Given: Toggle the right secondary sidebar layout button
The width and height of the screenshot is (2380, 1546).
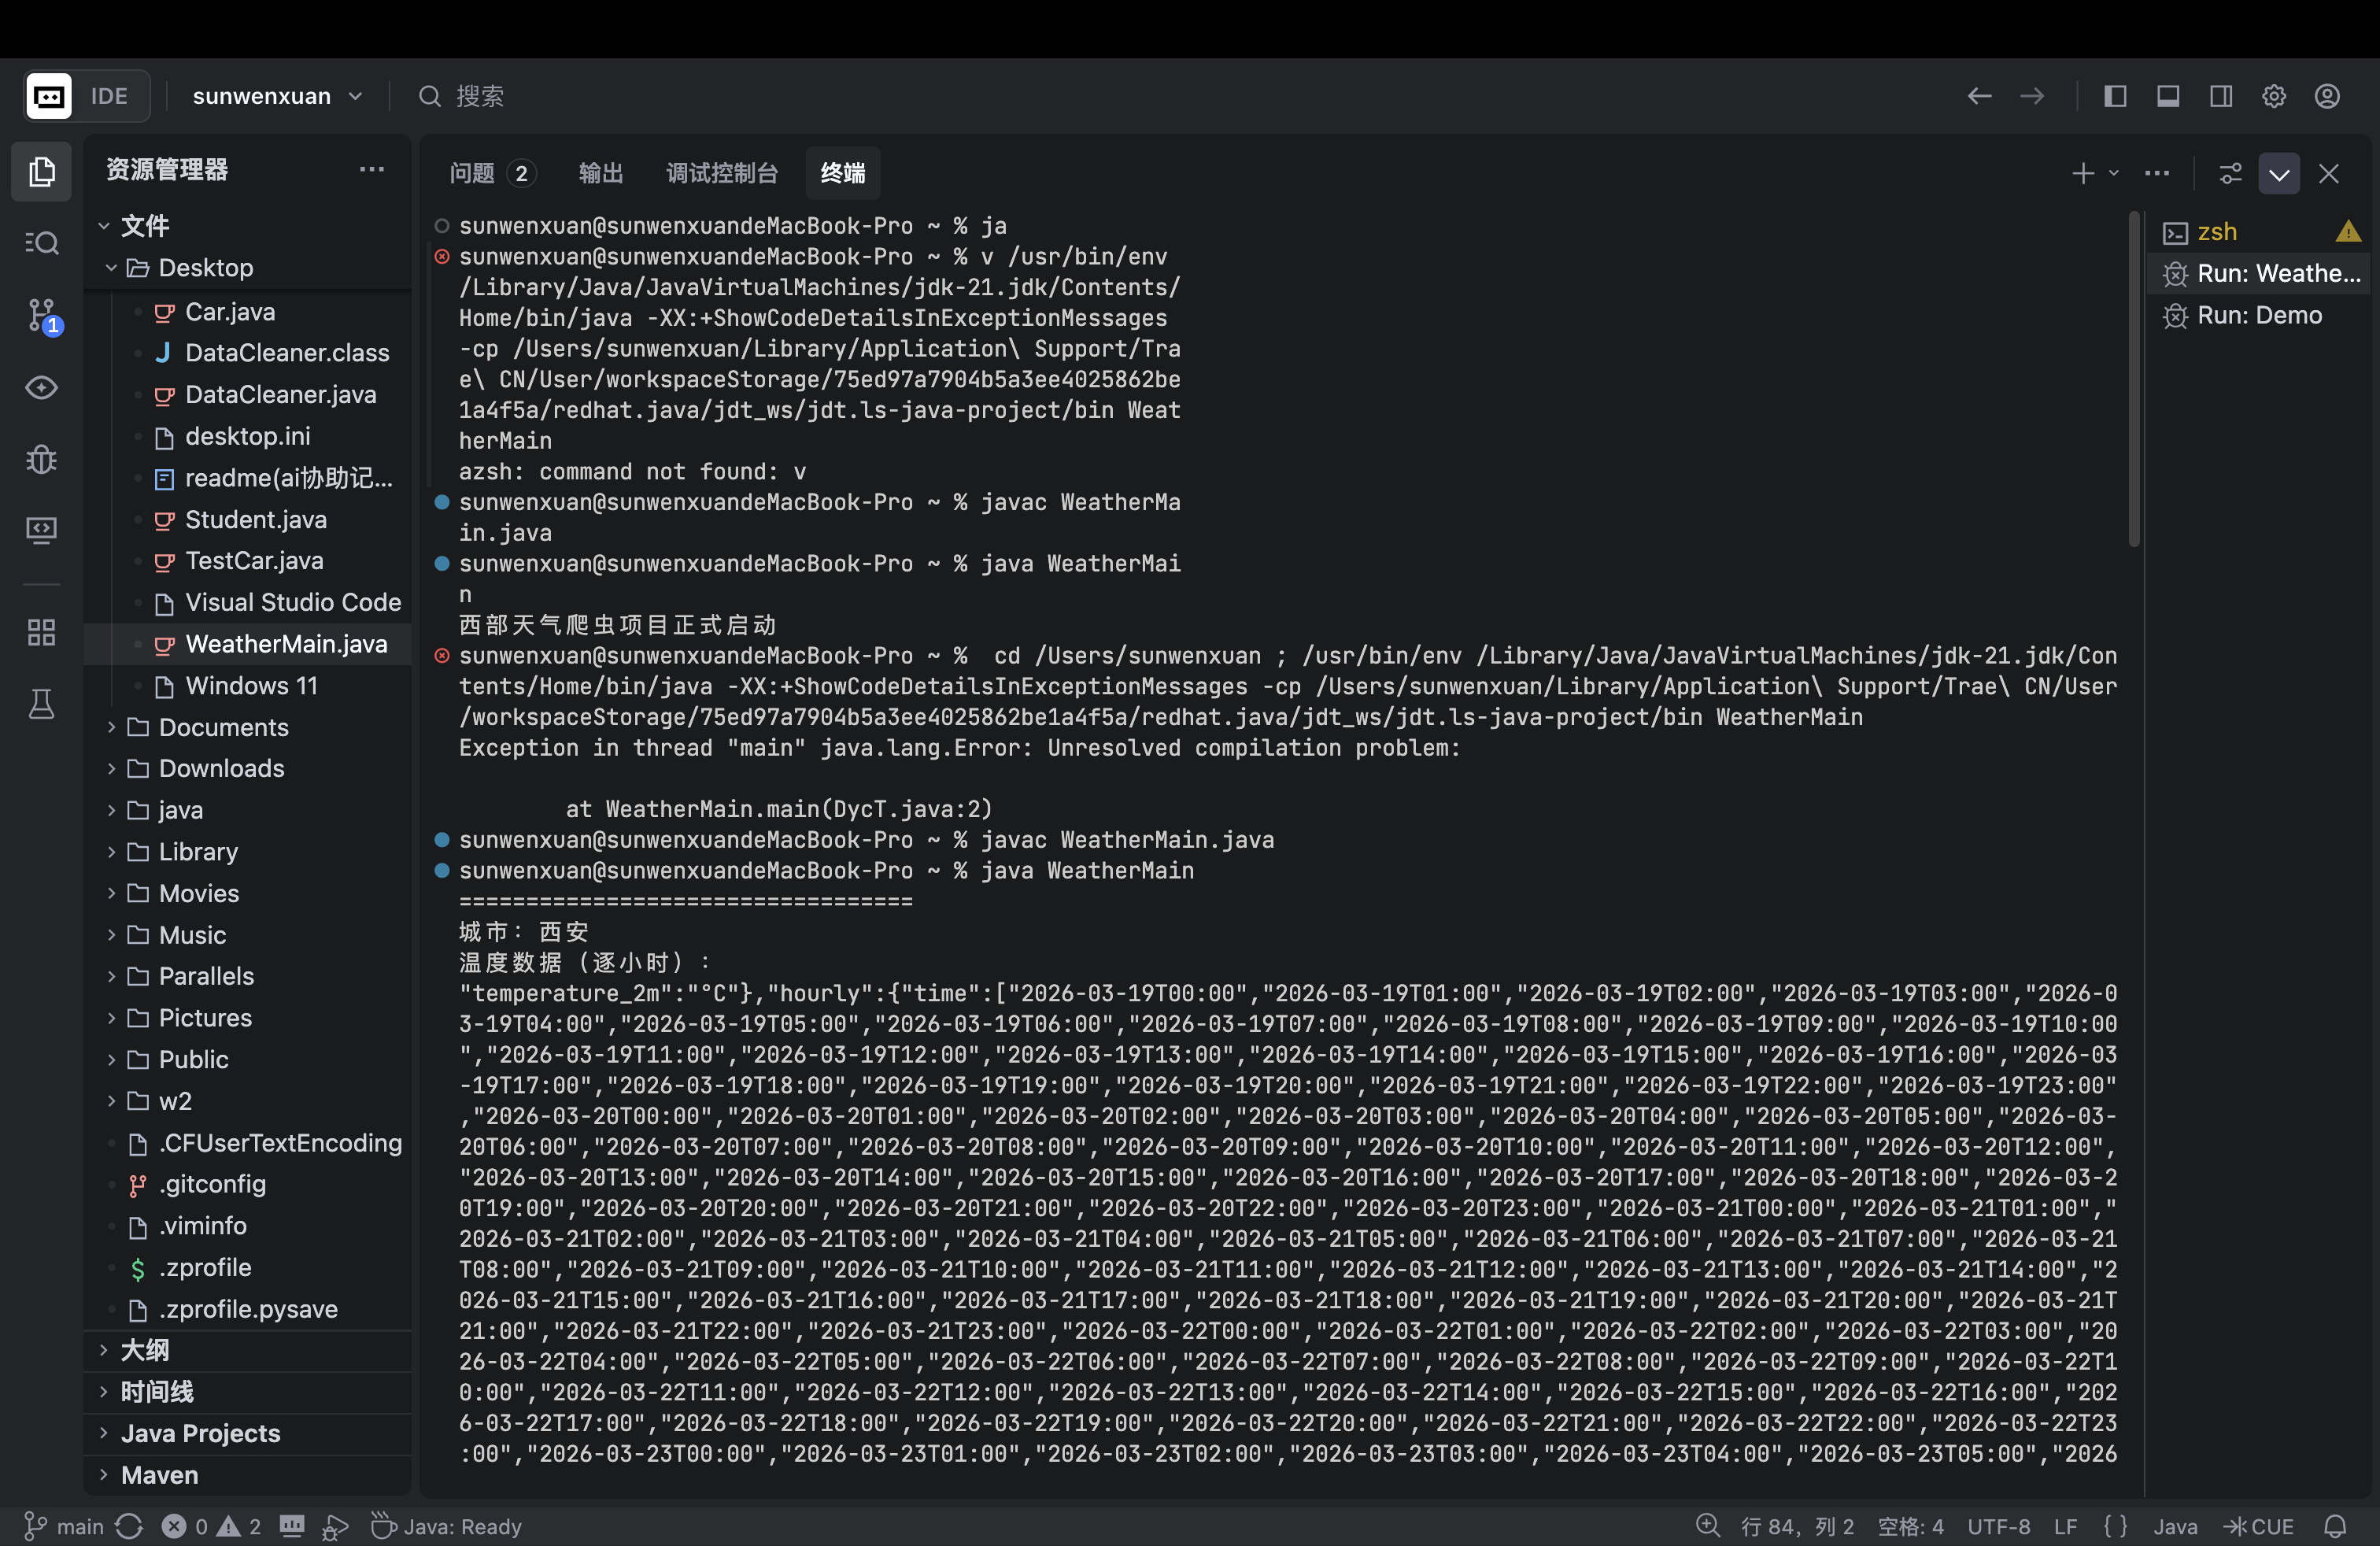Looking at the screenshot, I should point(2221,96).
